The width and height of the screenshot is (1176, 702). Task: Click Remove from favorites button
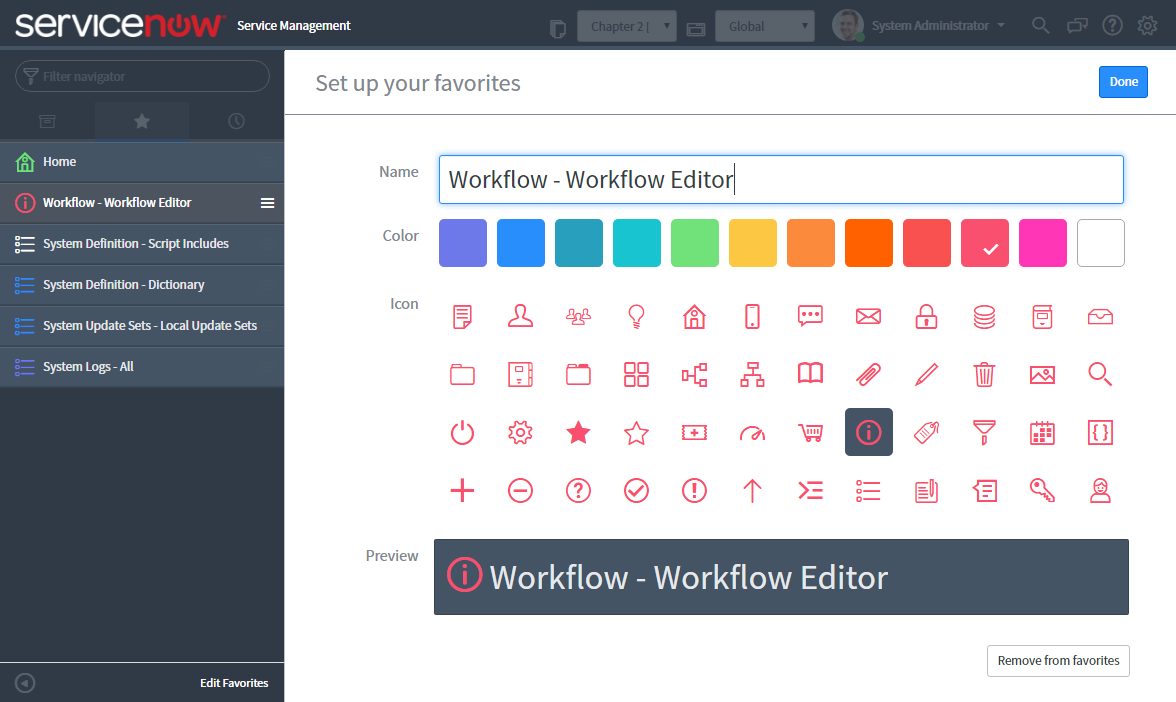[1058, 661]
